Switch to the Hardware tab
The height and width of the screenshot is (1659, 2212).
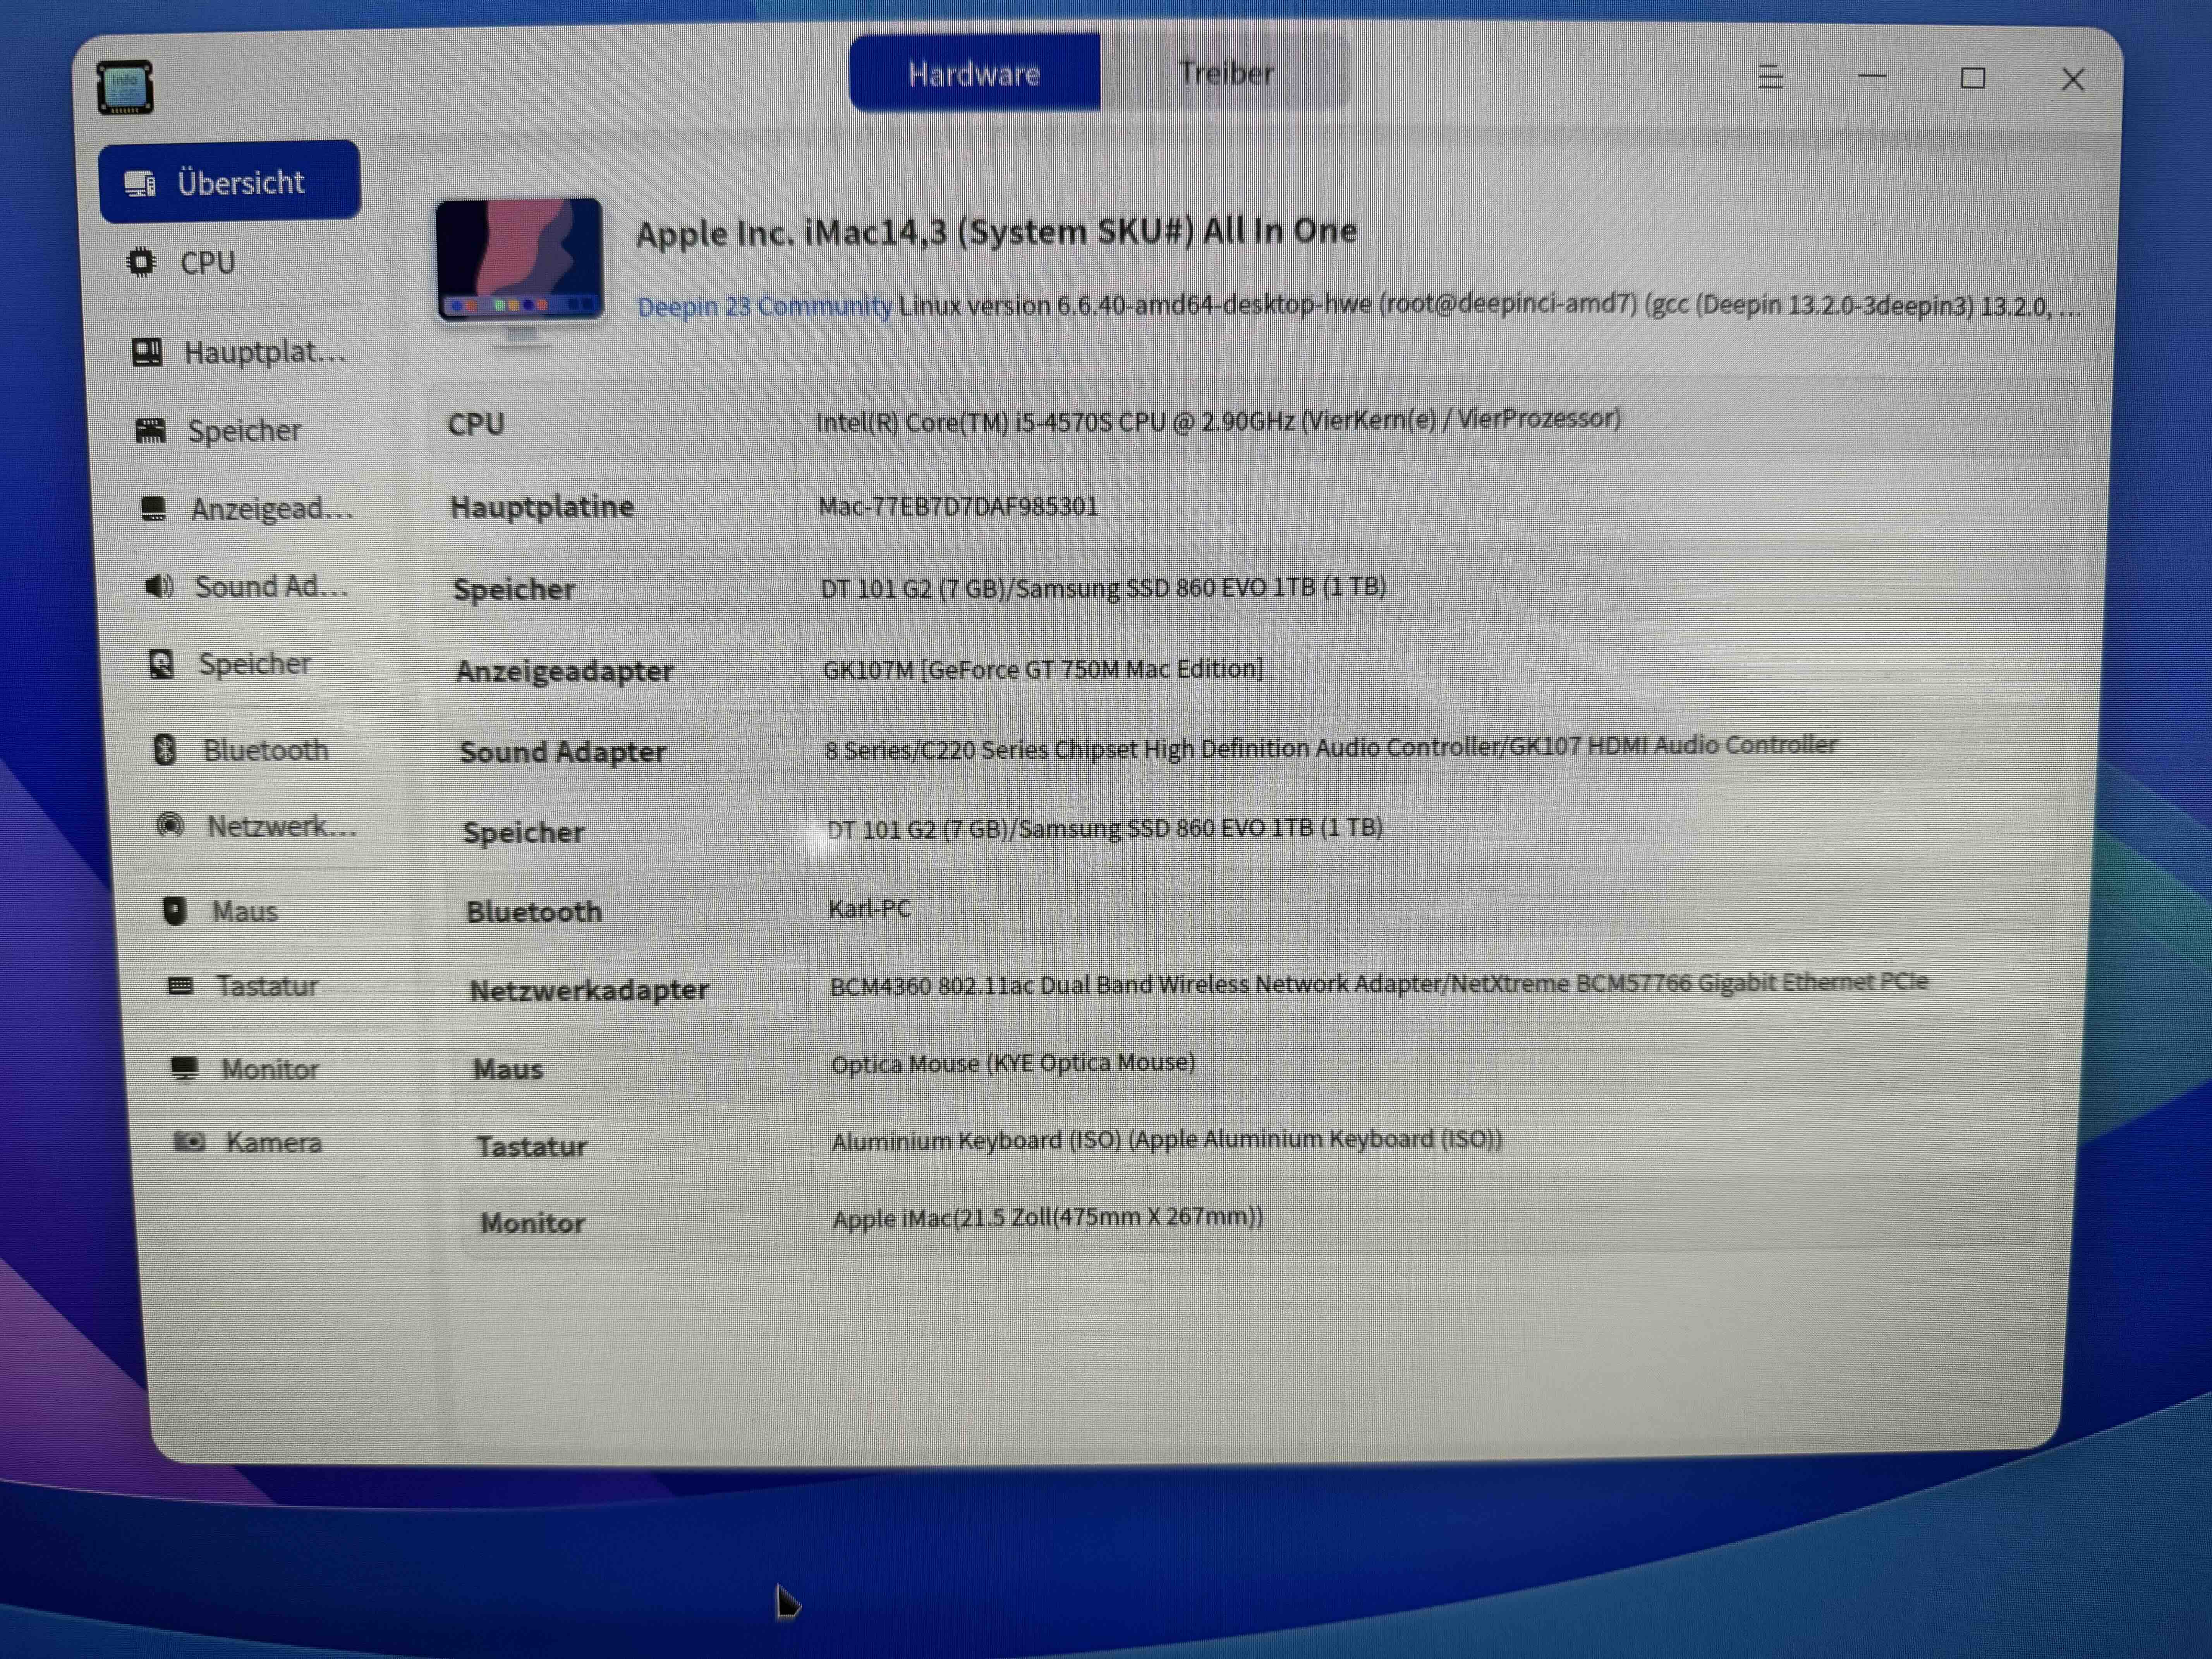point(974,73)
